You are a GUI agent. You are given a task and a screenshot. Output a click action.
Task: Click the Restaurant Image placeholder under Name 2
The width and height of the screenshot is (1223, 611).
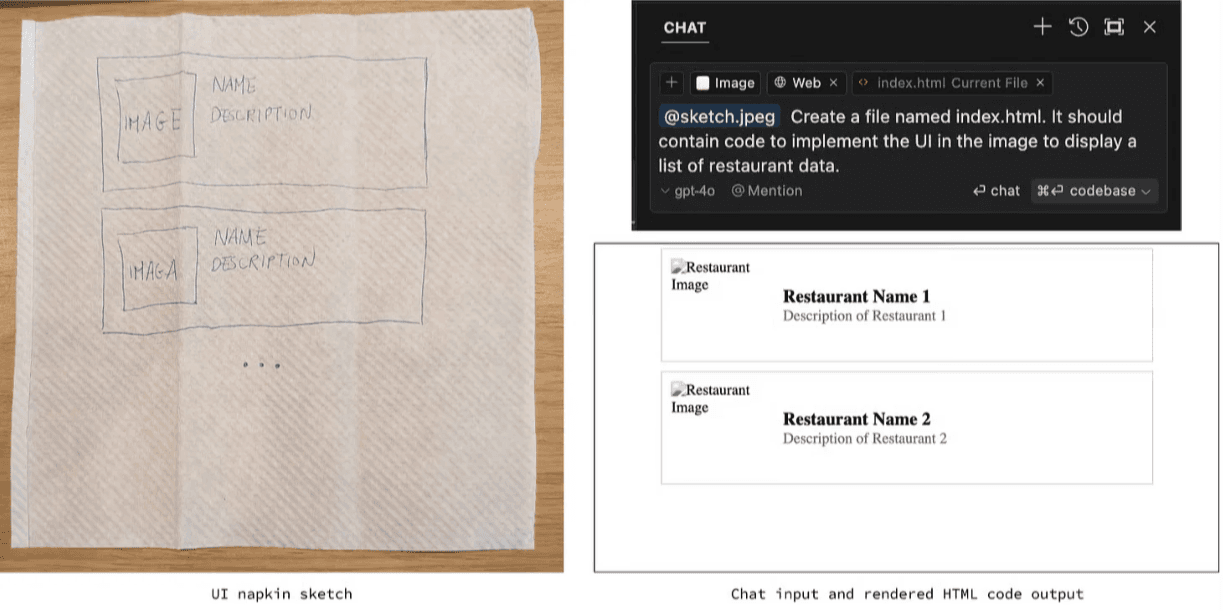click(710, 398)
